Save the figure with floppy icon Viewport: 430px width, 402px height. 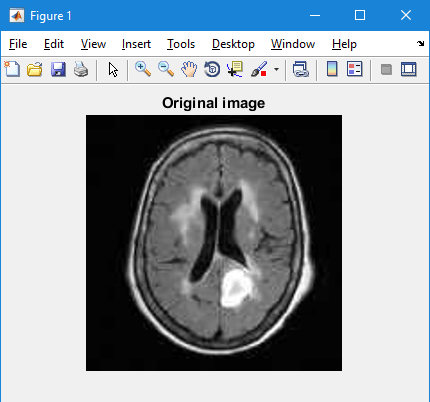58,69
